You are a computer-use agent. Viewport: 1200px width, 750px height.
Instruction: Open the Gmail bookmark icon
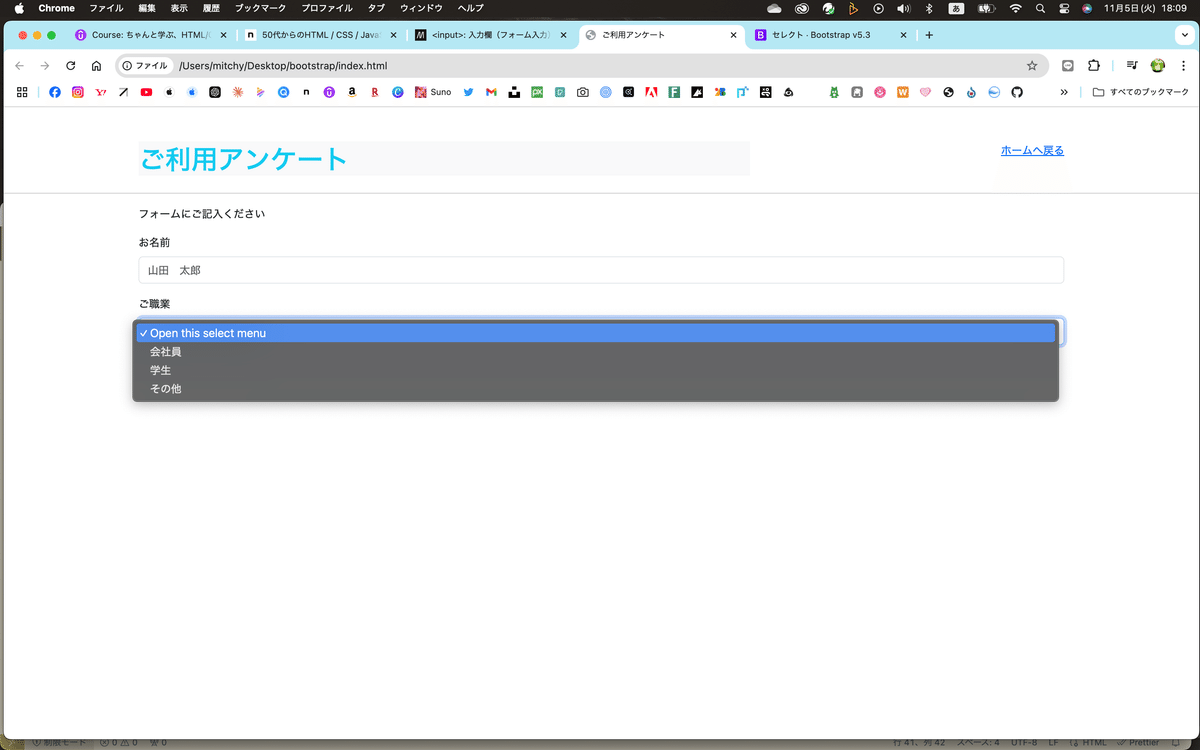pos(490,92)
